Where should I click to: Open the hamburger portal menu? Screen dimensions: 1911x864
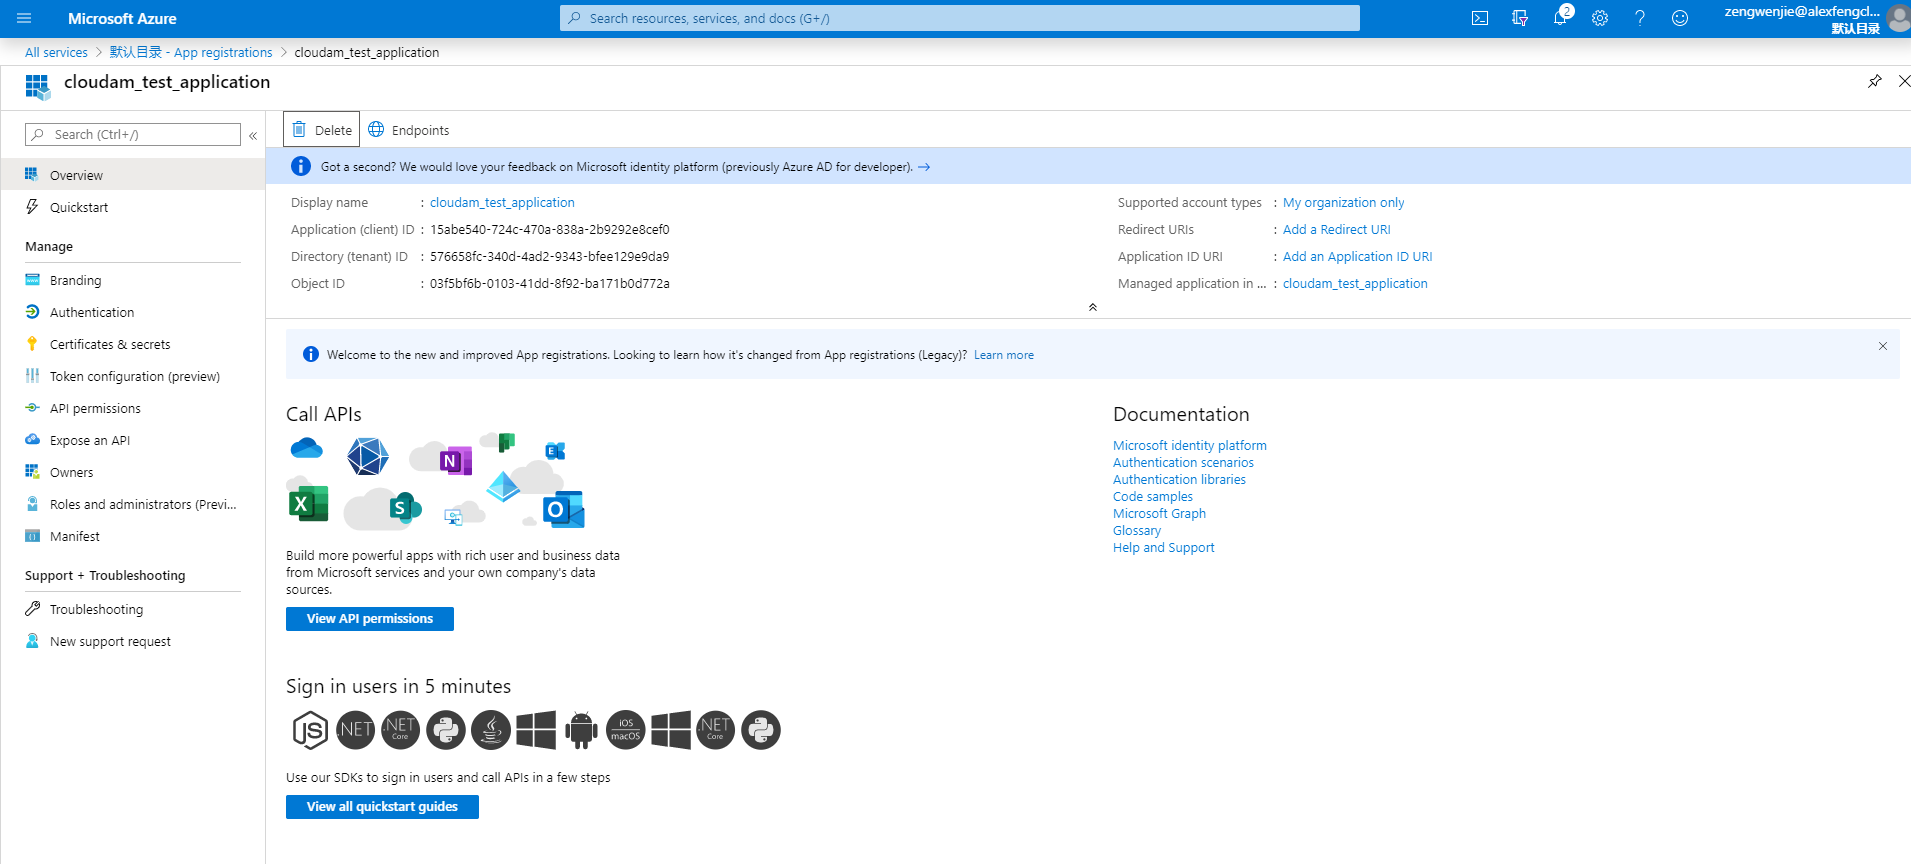[24, 18]
